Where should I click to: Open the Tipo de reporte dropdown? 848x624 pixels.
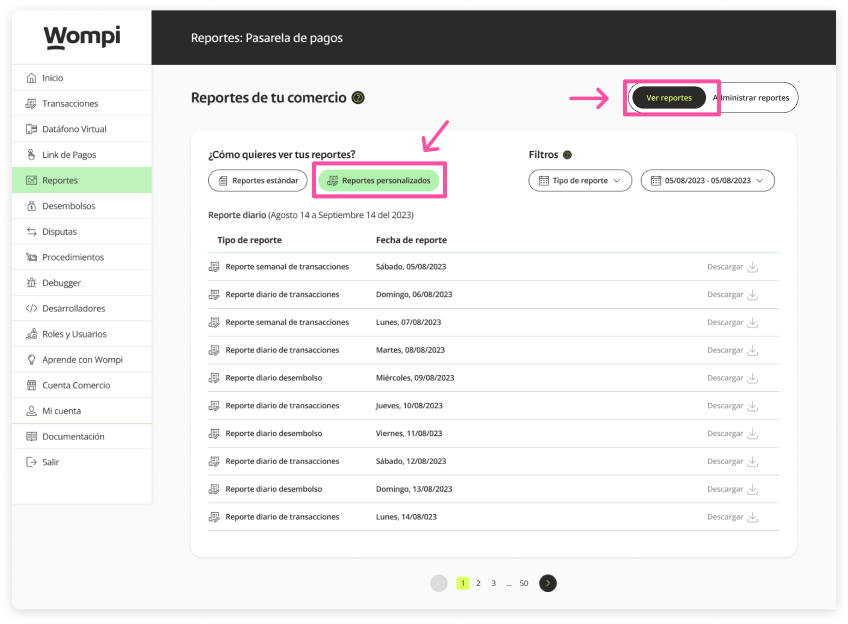(x=580, y=181)
